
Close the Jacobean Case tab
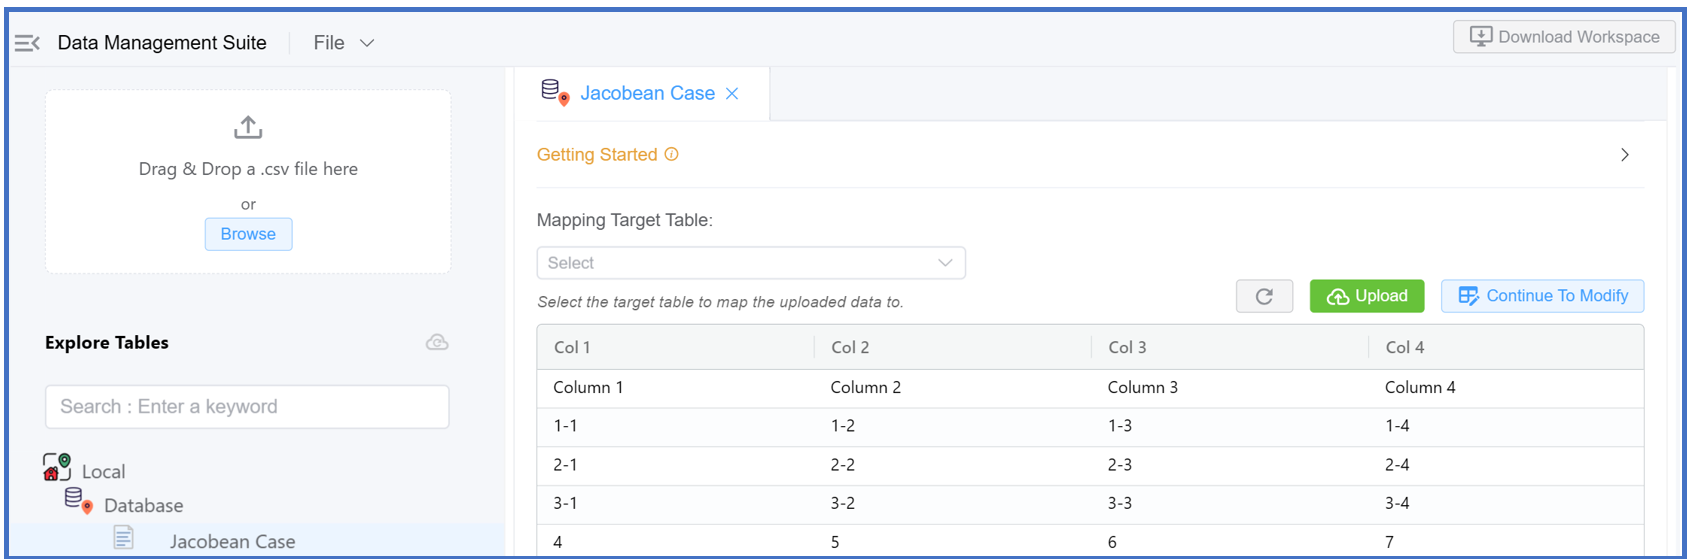tap(732, 94)
